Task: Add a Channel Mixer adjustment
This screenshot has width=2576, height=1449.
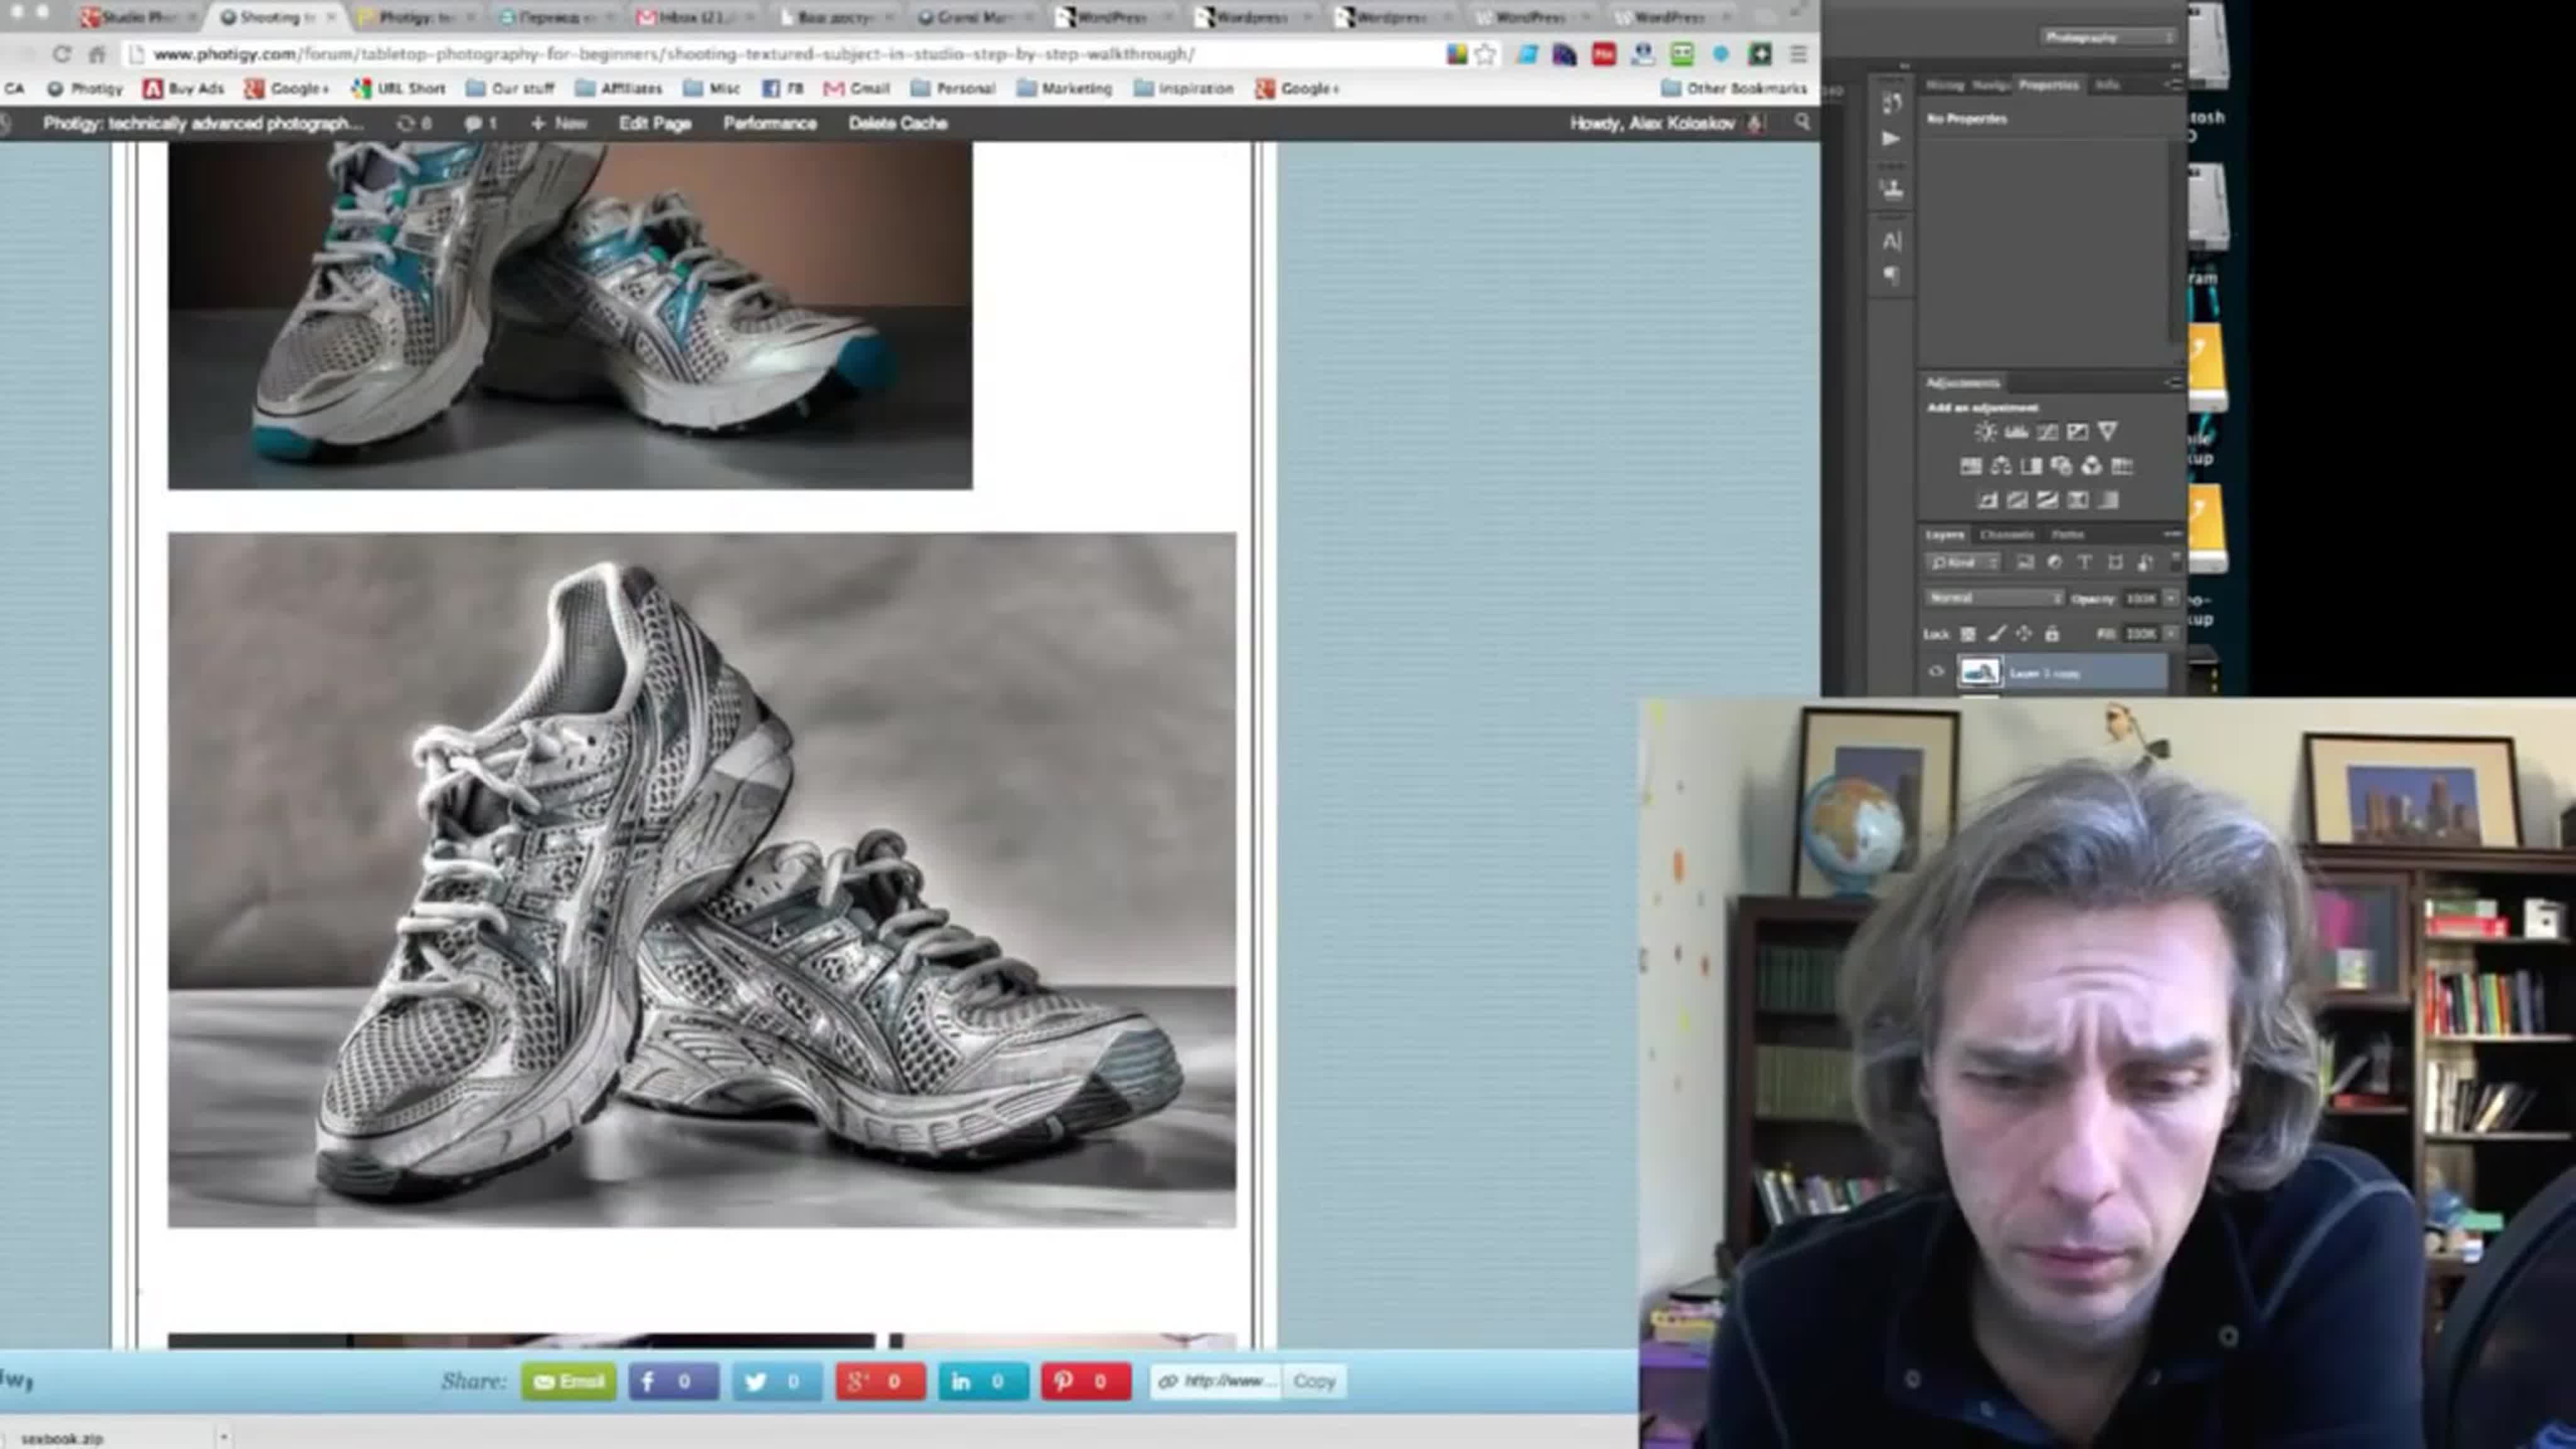Action: click(x=2091, y=466)
